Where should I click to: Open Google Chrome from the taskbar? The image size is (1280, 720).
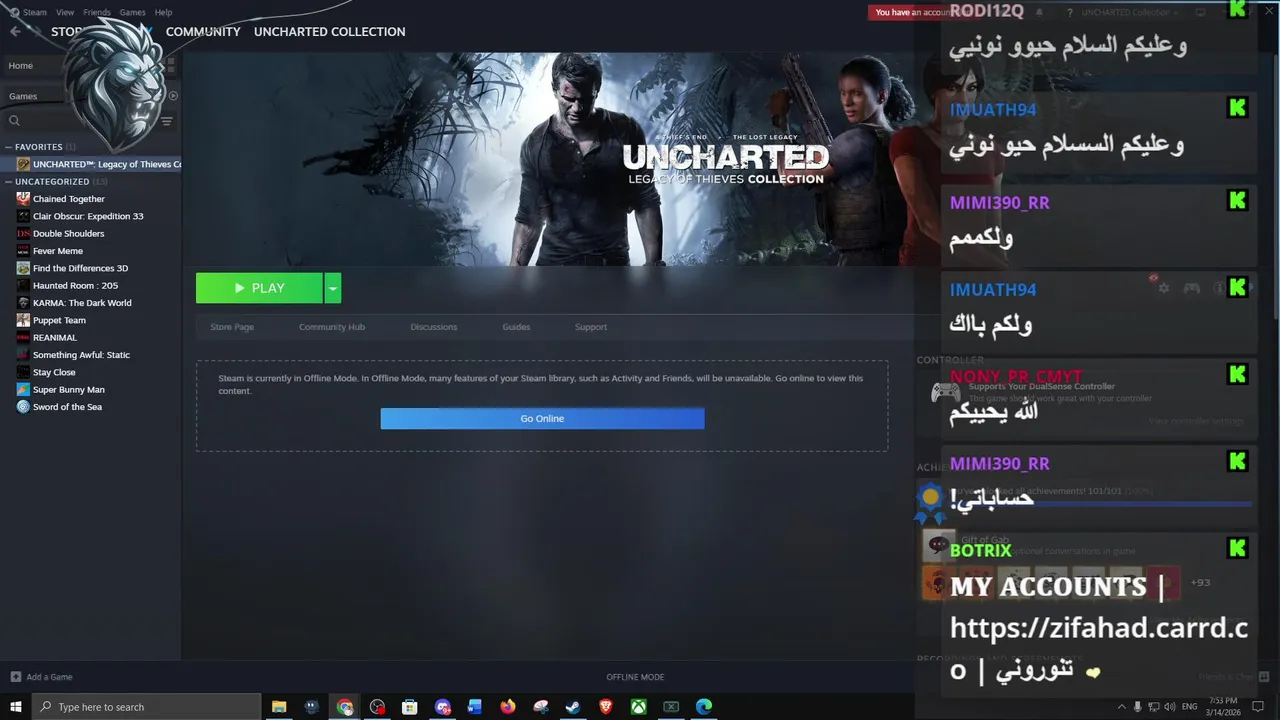[345, 707]
